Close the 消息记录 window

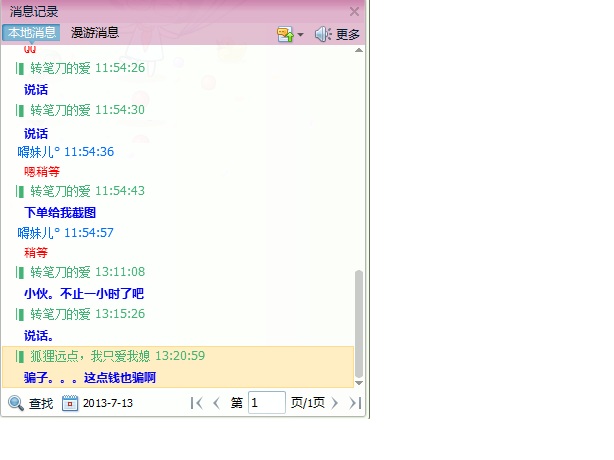tap(354, 12)
